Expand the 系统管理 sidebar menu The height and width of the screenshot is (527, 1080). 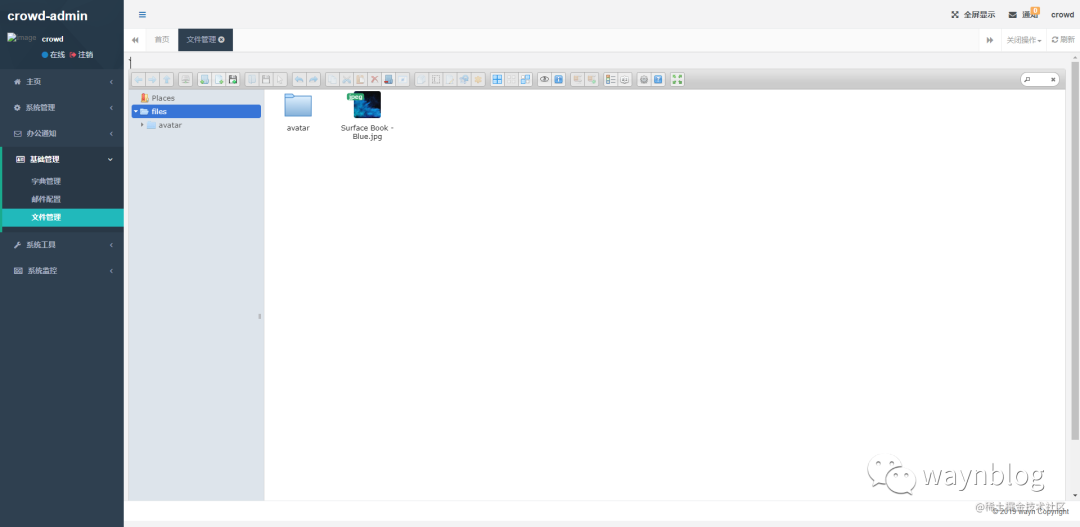point(62,108)
